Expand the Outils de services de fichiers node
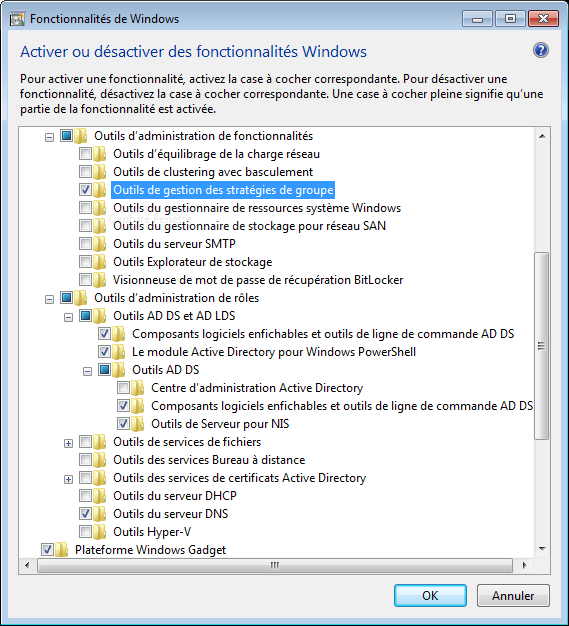The height and width of the screenshot is (626, 569). tap(68, 443)
